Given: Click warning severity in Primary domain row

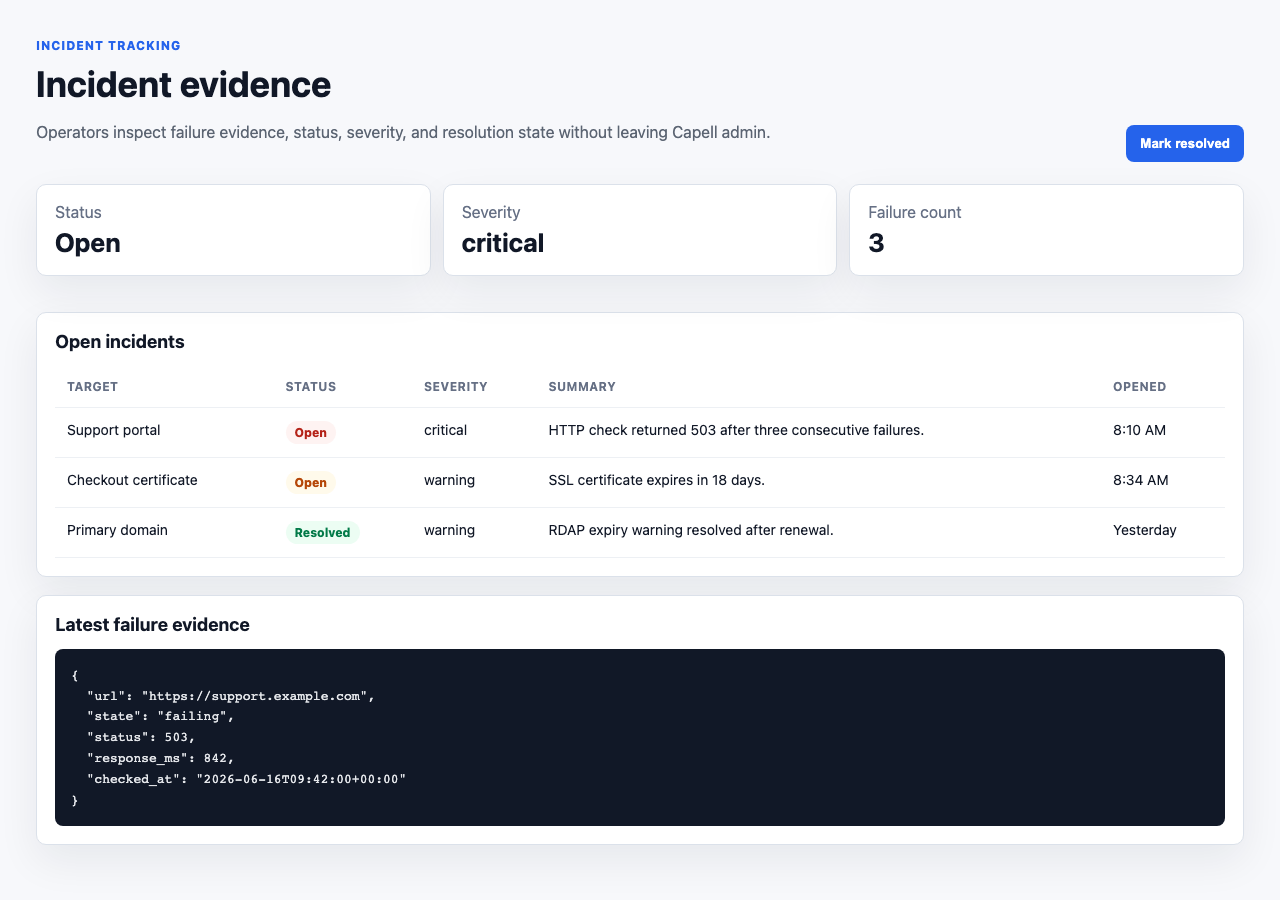Looking at the screenshot, I should pos(450,530).
